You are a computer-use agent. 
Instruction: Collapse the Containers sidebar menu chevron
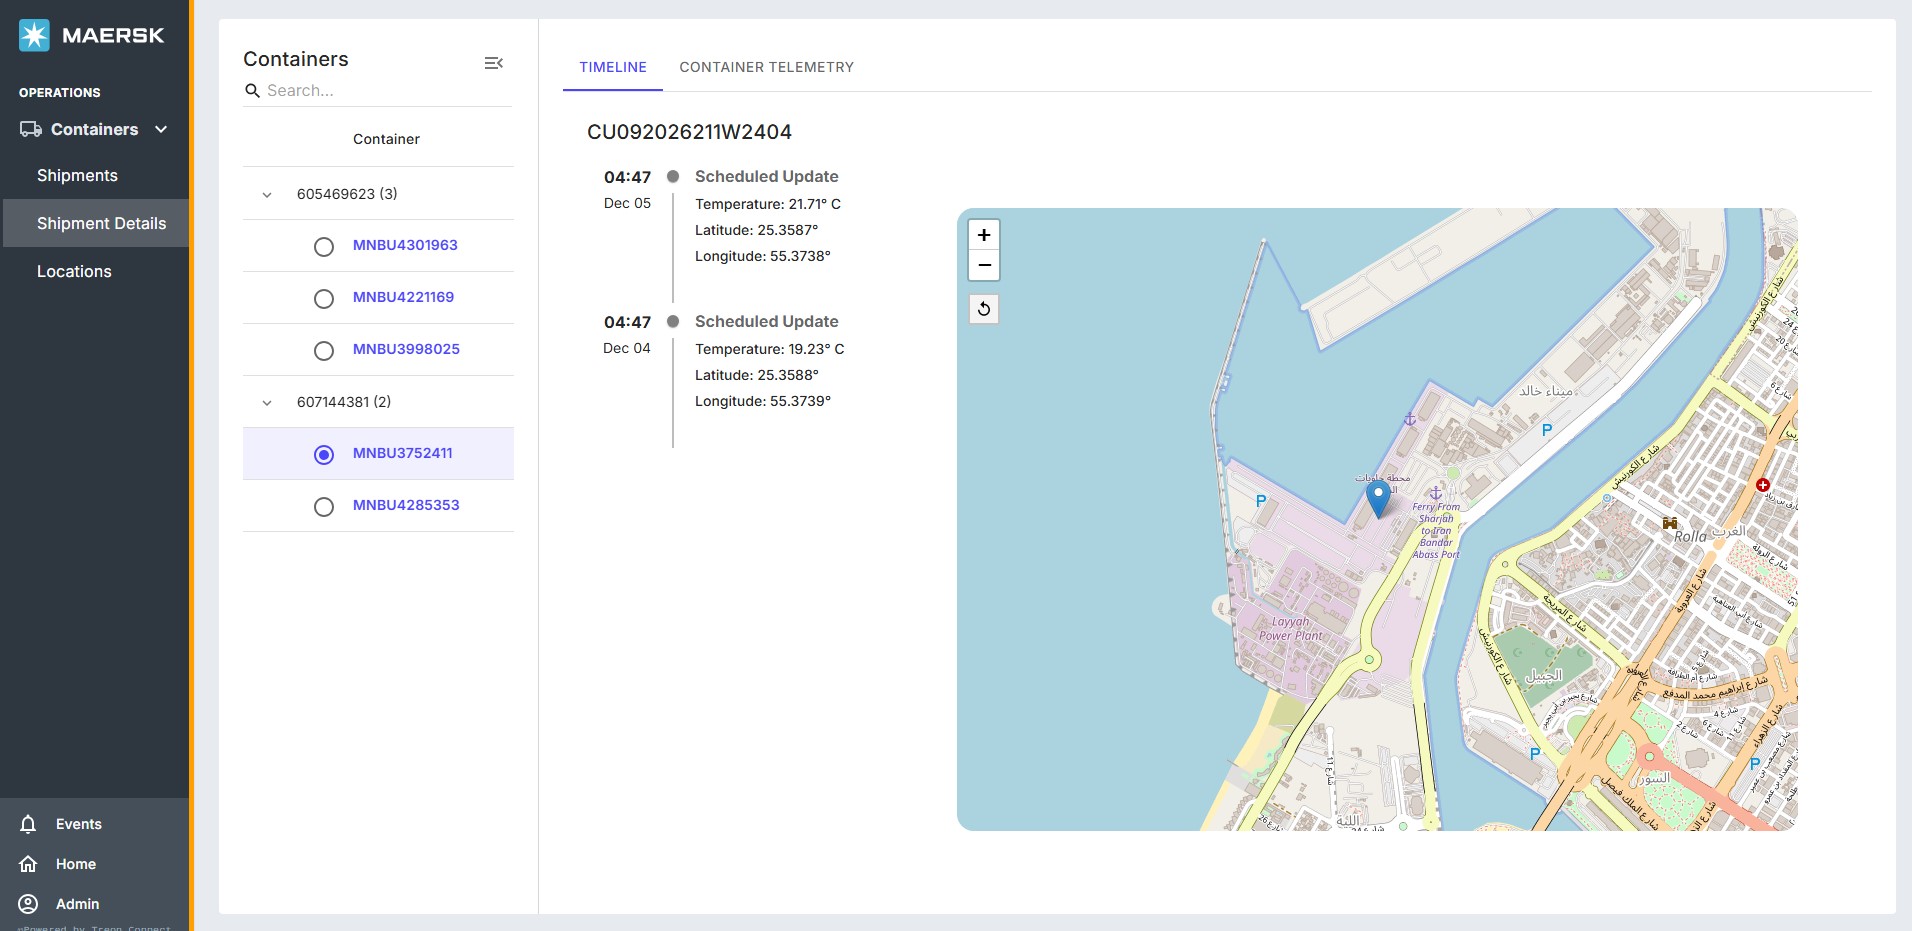tap(161, 129)
